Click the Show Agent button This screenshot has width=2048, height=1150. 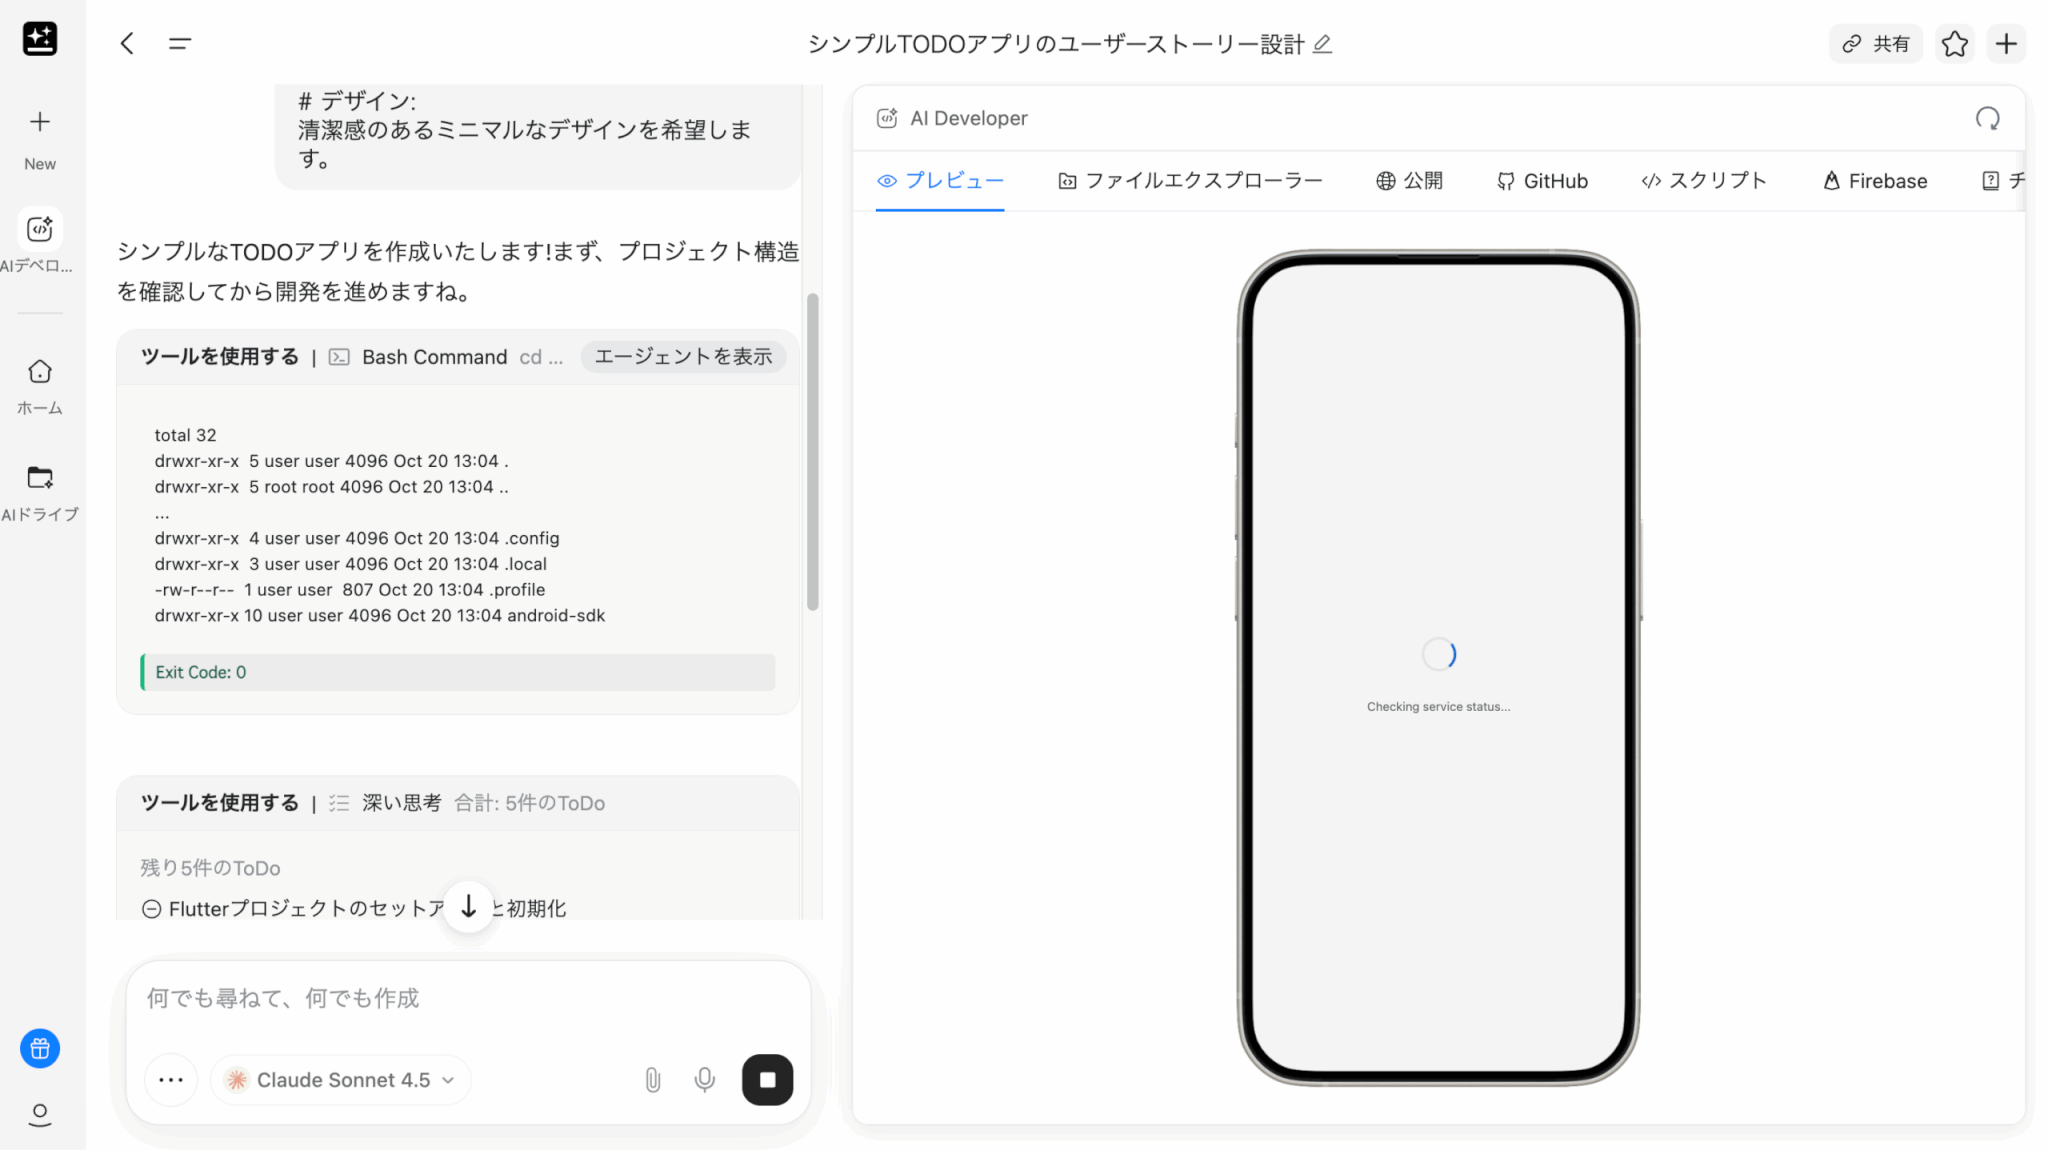click(x=683, y=357)
